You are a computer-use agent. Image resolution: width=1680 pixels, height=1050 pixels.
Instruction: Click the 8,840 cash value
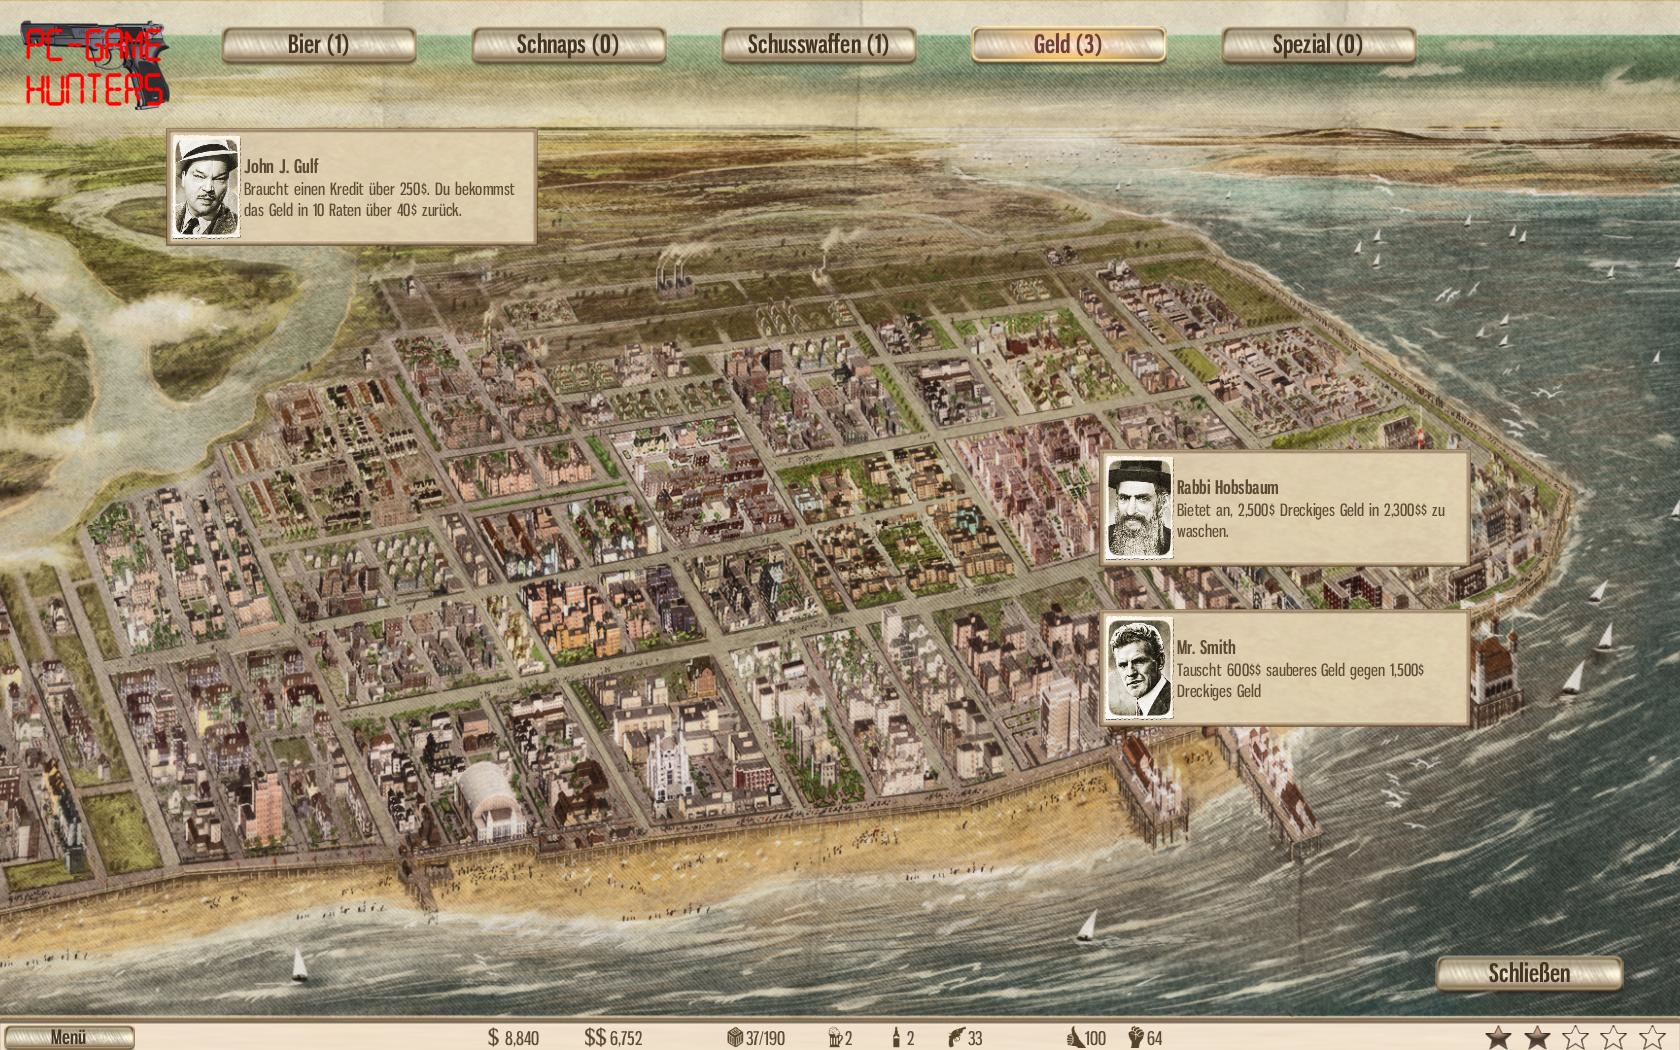[x=521, y=1038]
